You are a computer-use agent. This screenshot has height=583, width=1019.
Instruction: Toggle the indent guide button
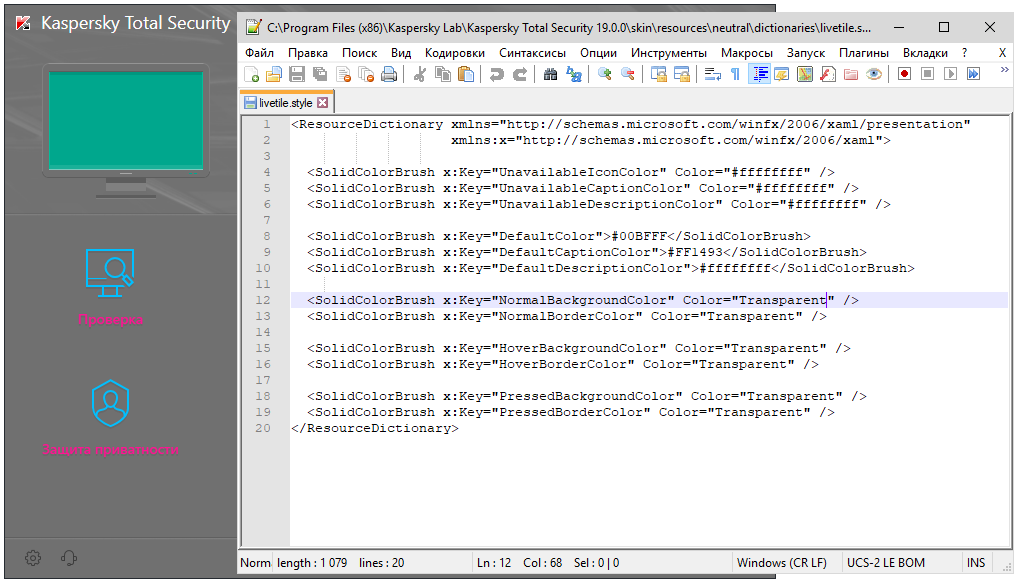(x=759, y=74)
